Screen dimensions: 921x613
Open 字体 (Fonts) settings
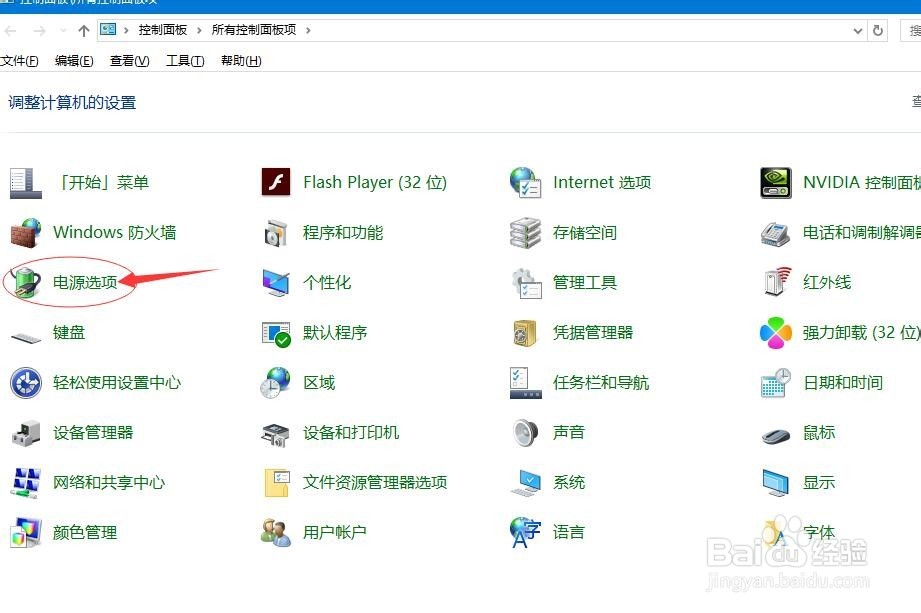(818, 531)
